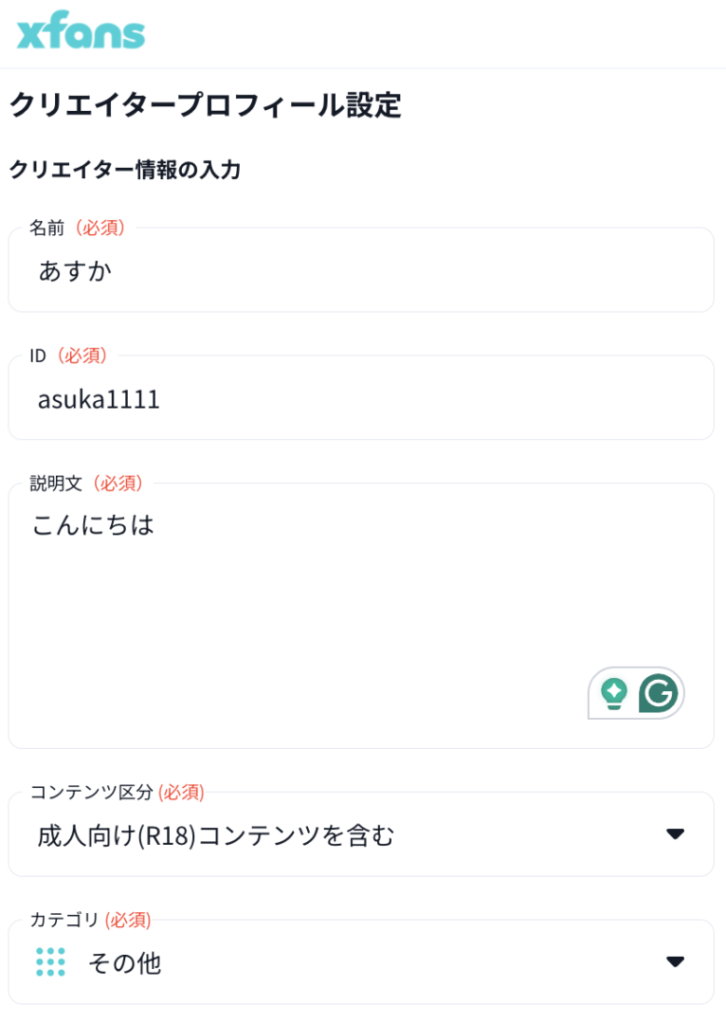Focus the 名前 field containing あすか
Screen dimensions: 726x1024
(360, 270)
